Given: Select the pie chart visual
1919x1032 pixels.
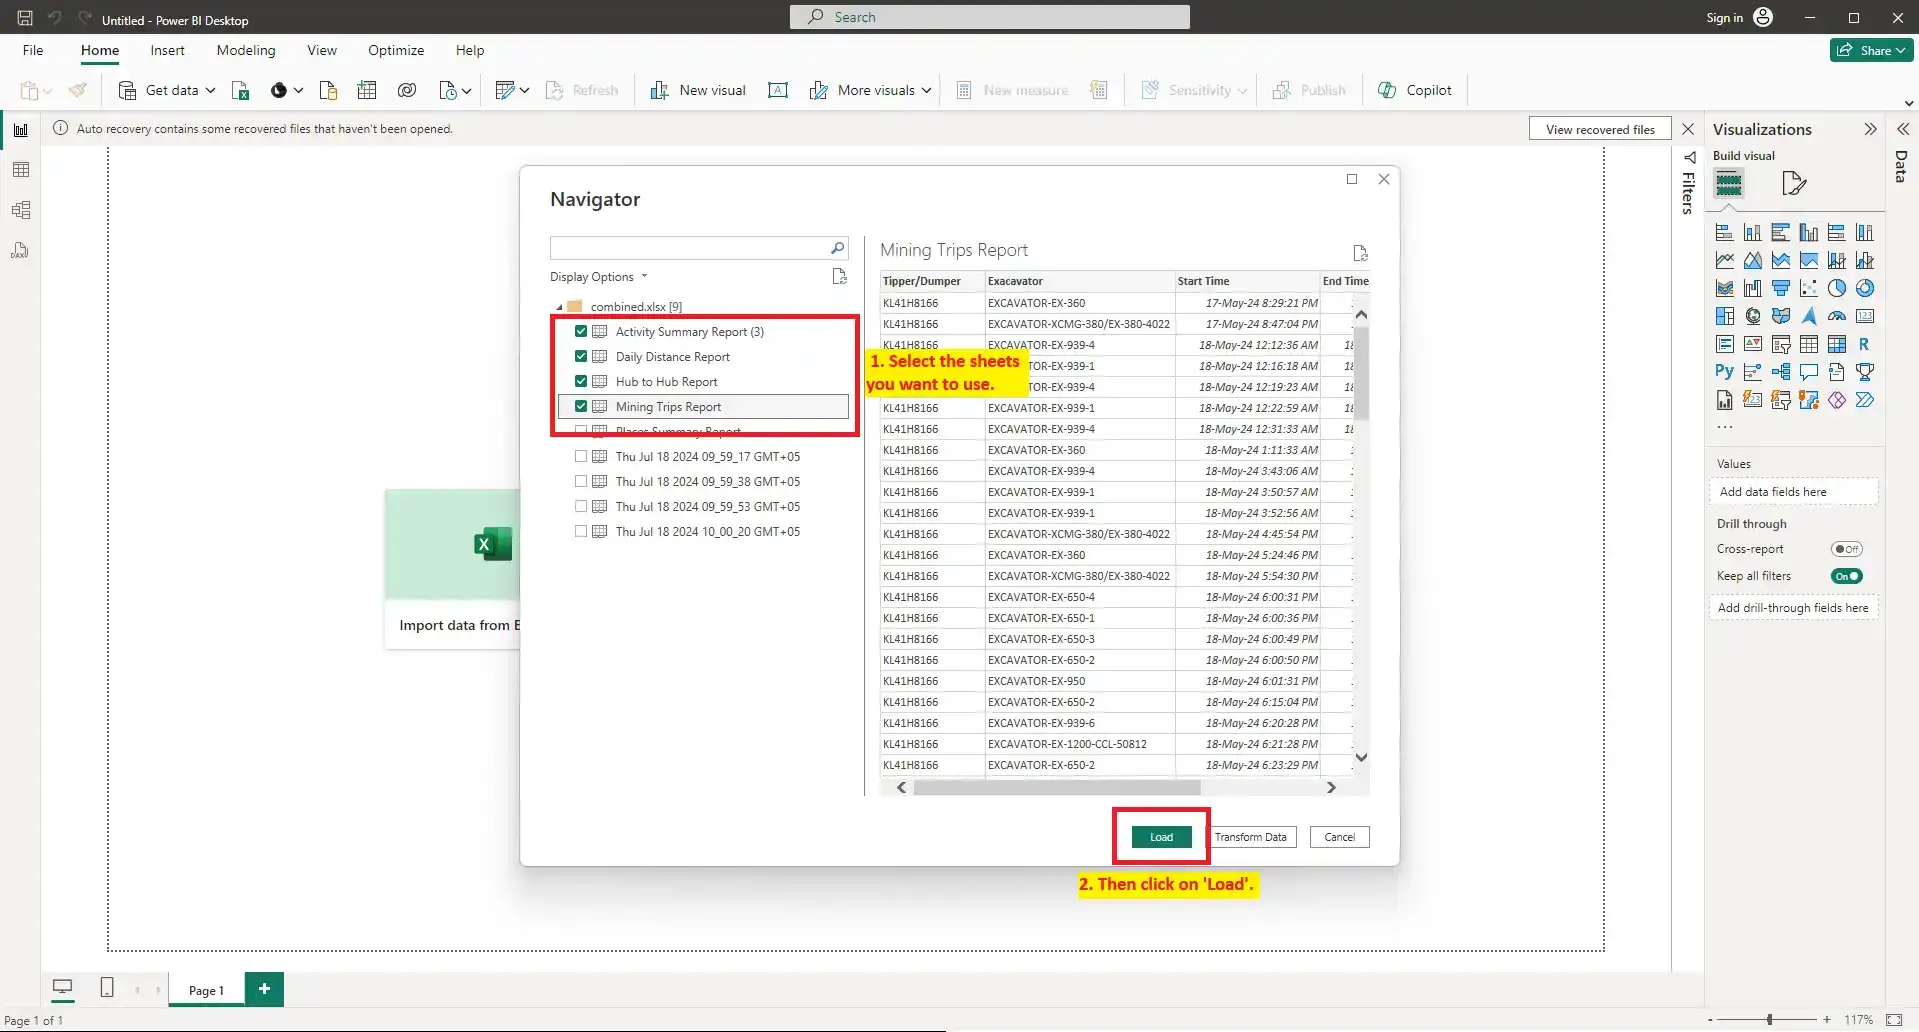Looking at the screenshot, I should (1837, 287).
